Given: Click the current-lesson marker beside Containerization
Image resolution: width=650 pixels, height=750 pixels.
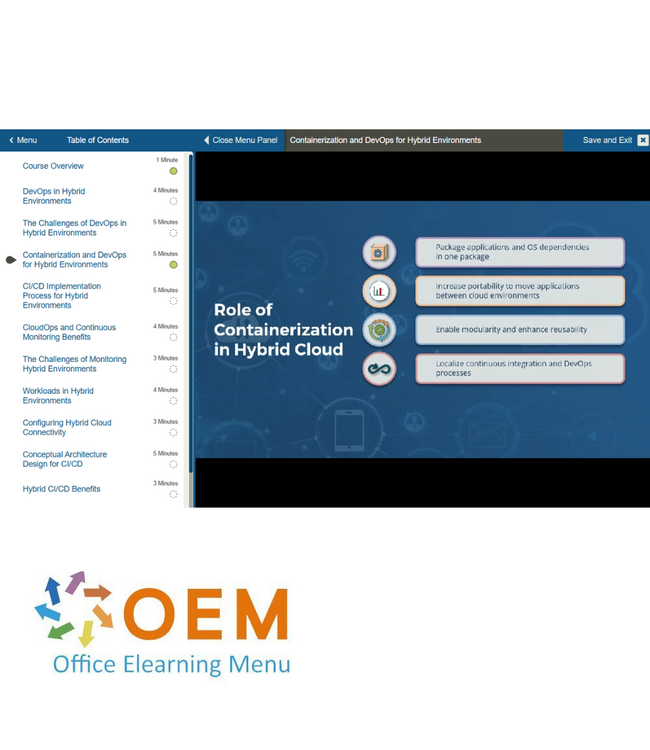Looking at the screenshot, I should coord(11,260).
